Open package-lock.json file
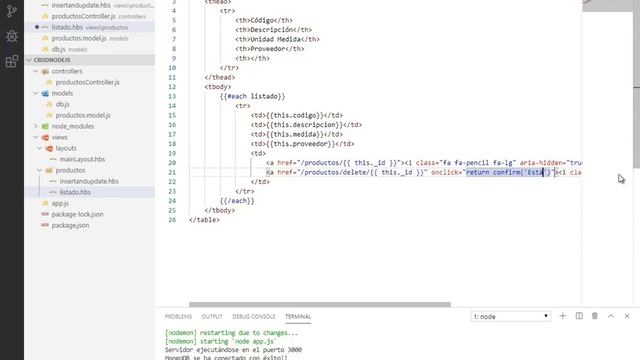This screenshot has width=640, height=360. [77, 214]
